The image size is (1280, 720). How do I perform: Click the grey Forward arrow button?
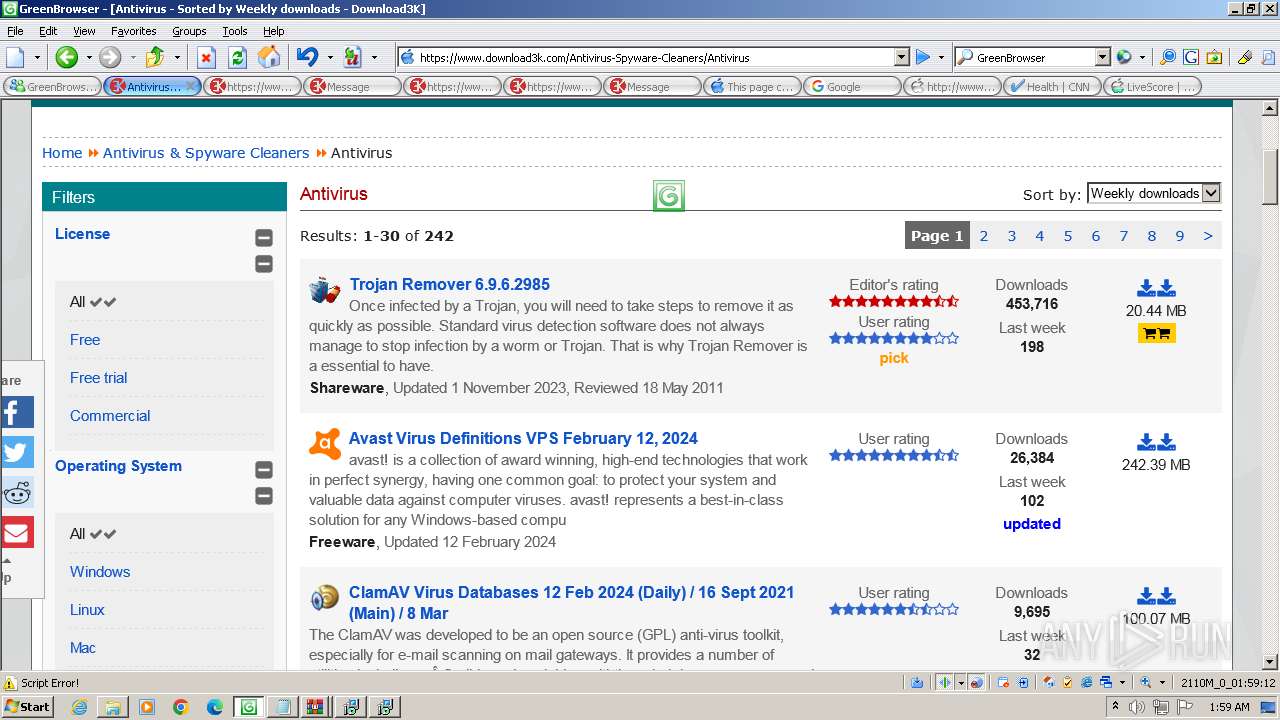click(x=109, y=57)
